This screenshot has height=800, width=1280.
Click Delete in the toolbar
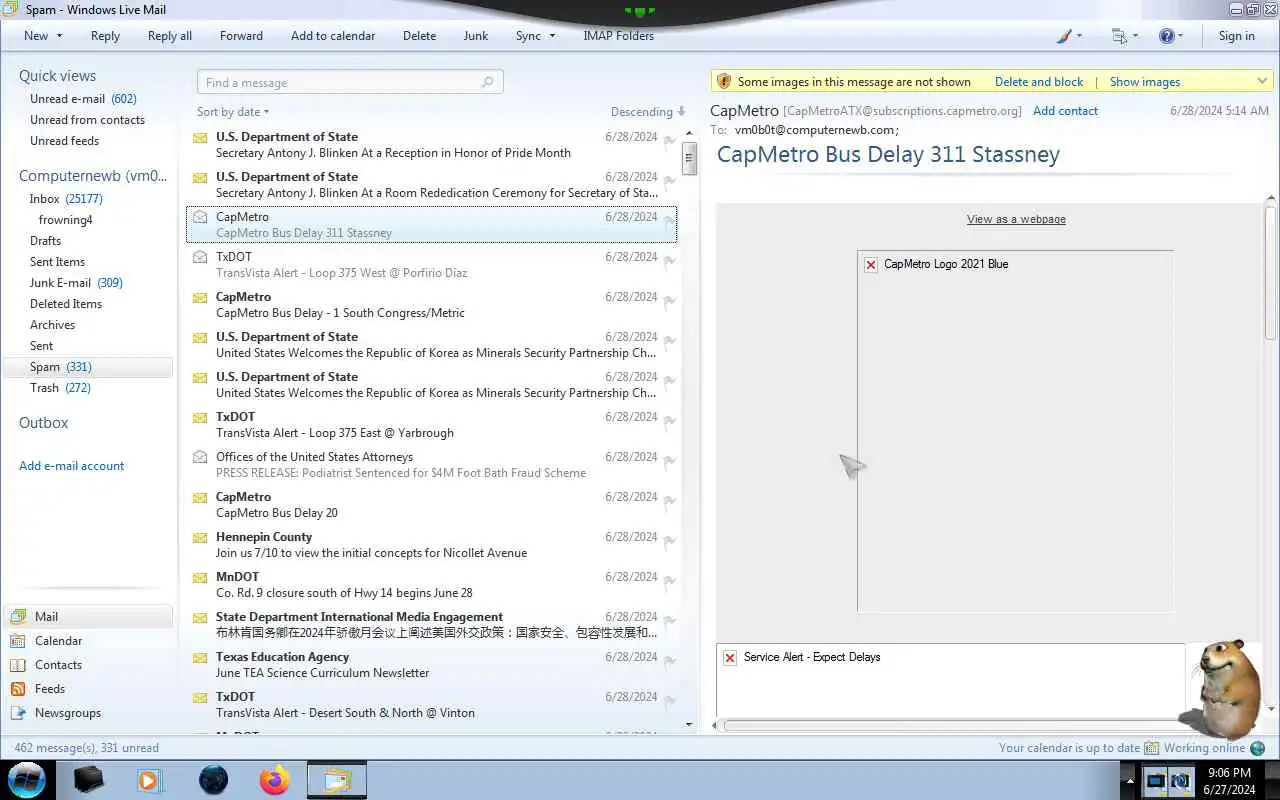click(x=419, y=36)
